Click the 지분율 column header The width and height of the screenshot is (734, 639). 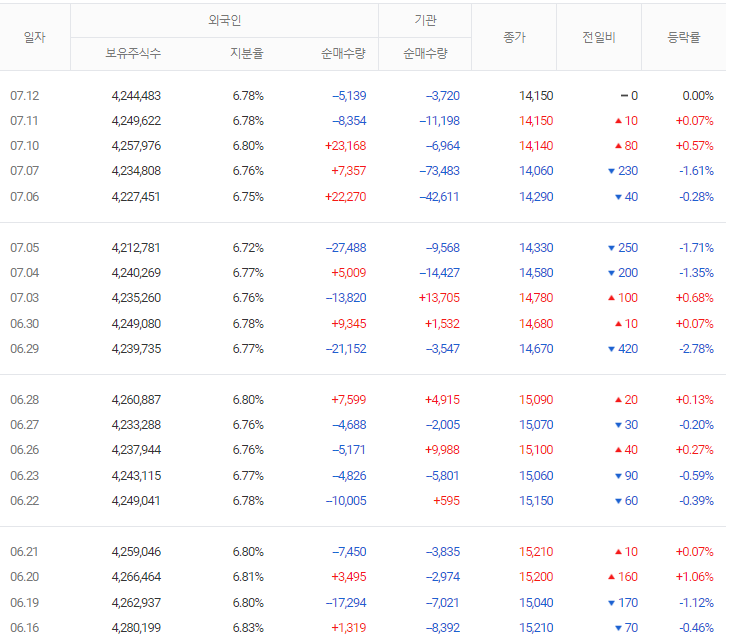click(247, 53)
